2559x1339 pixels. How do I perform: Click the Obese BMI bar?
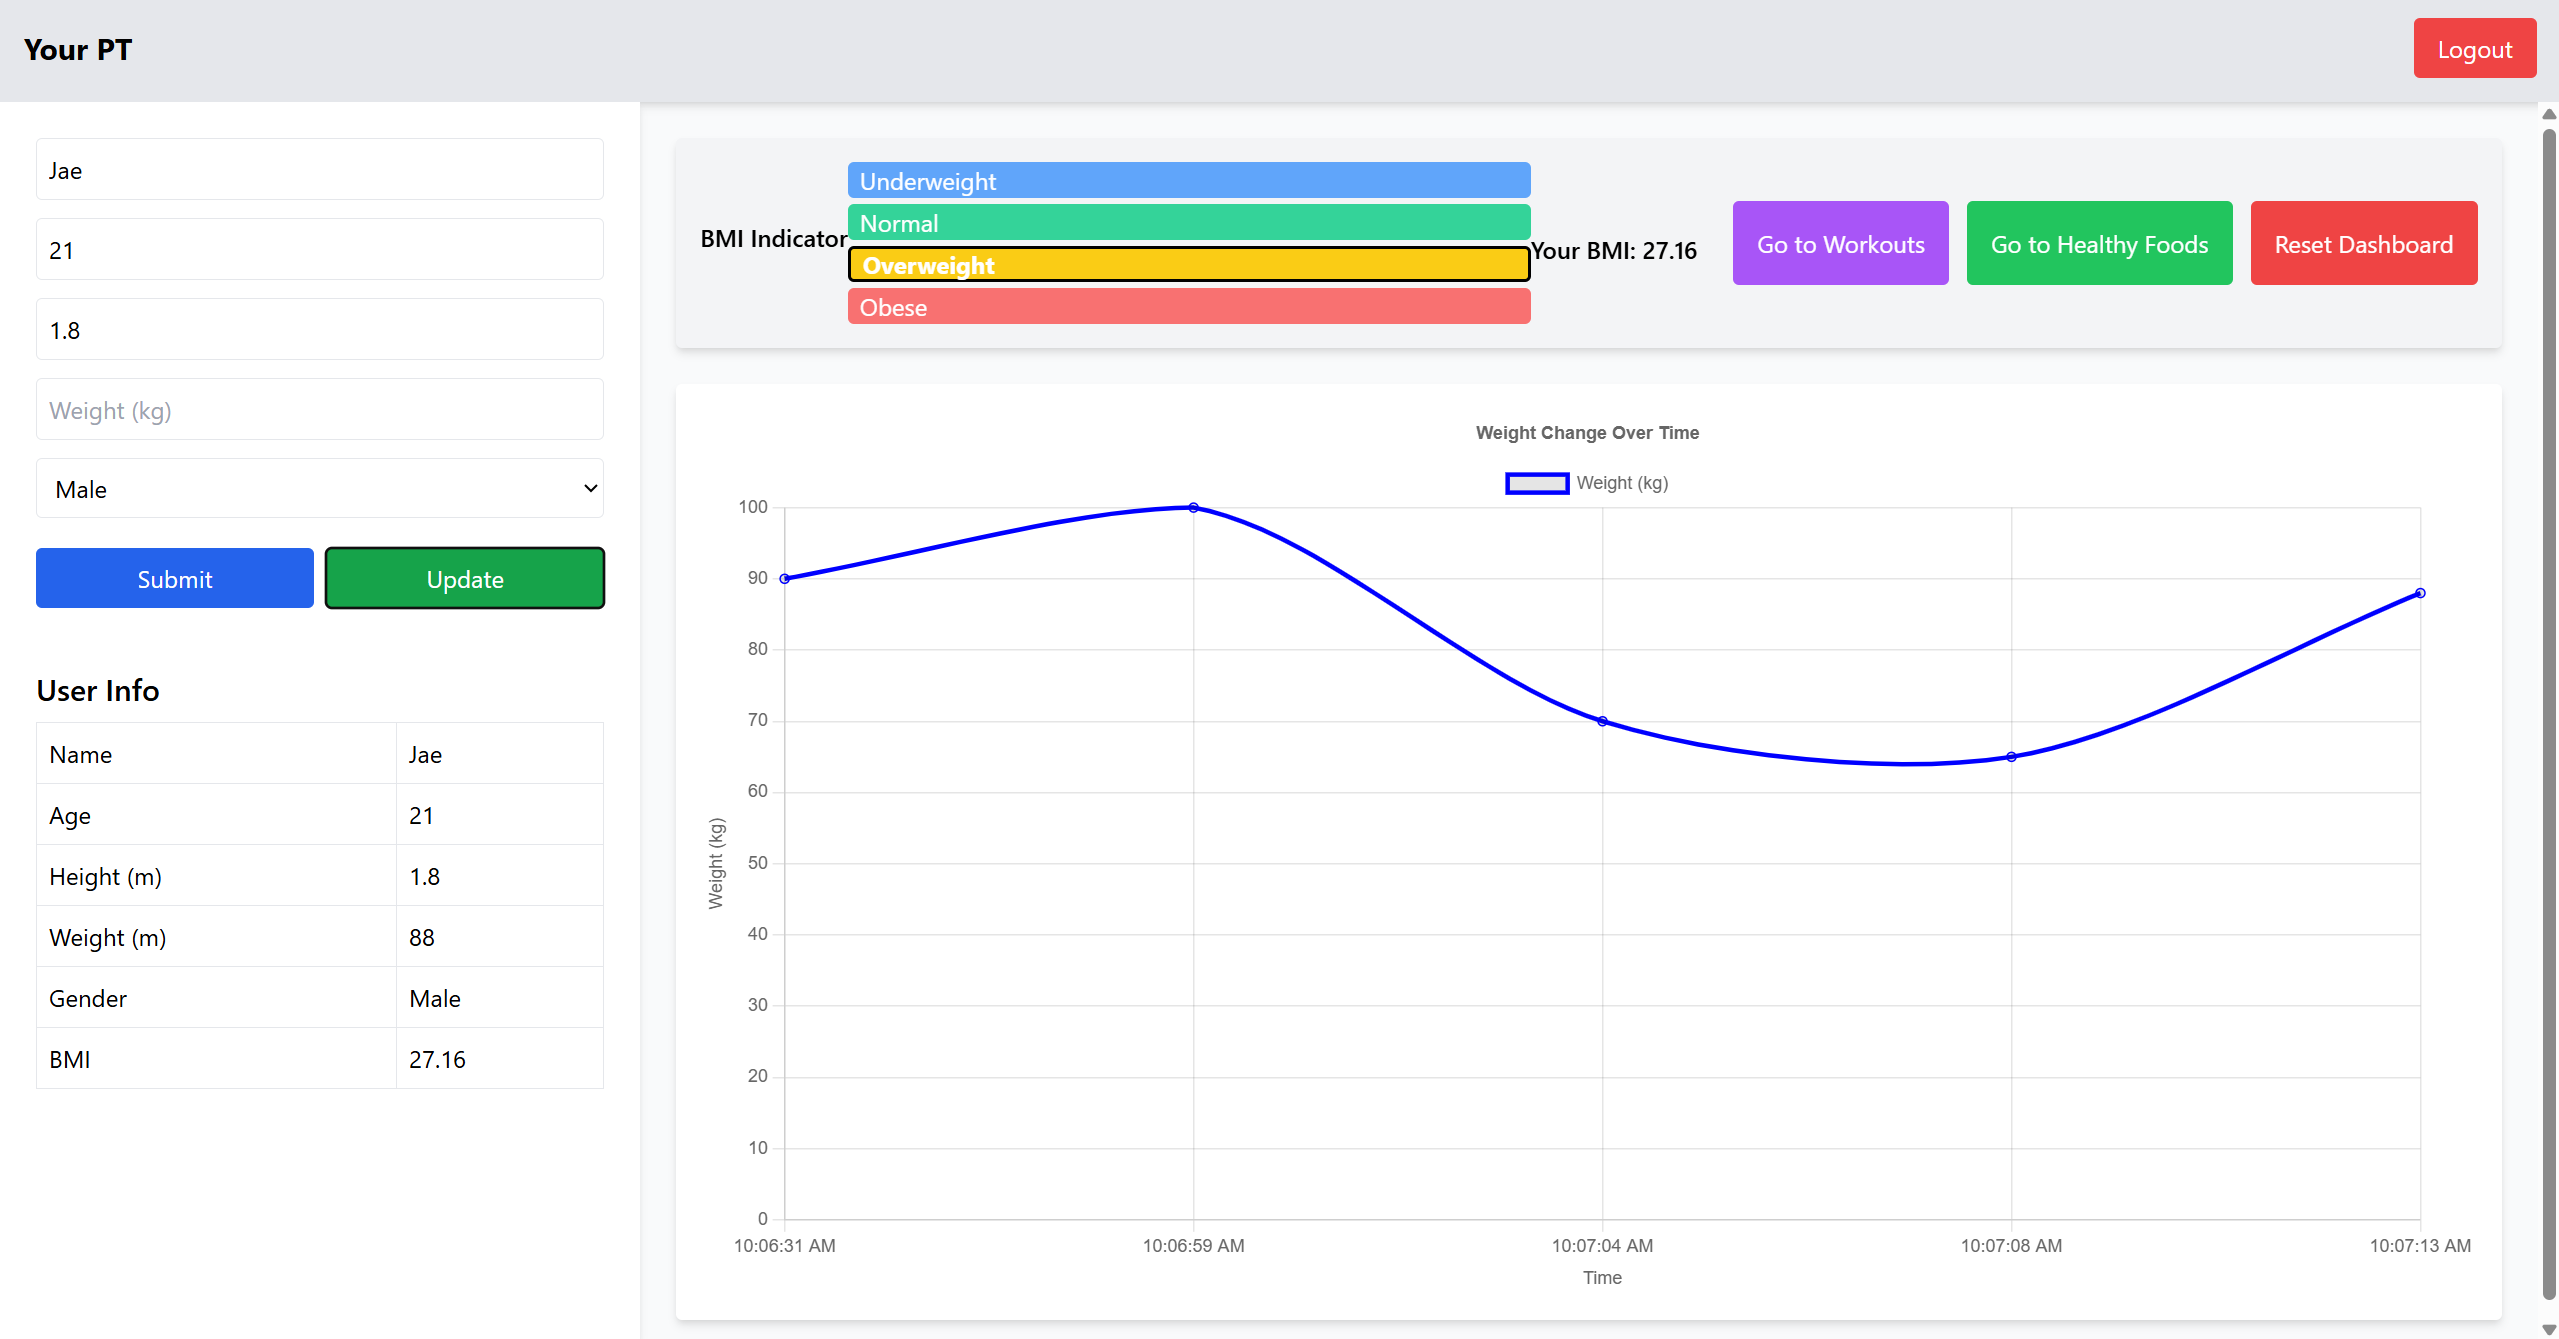tap(1188, 307)
